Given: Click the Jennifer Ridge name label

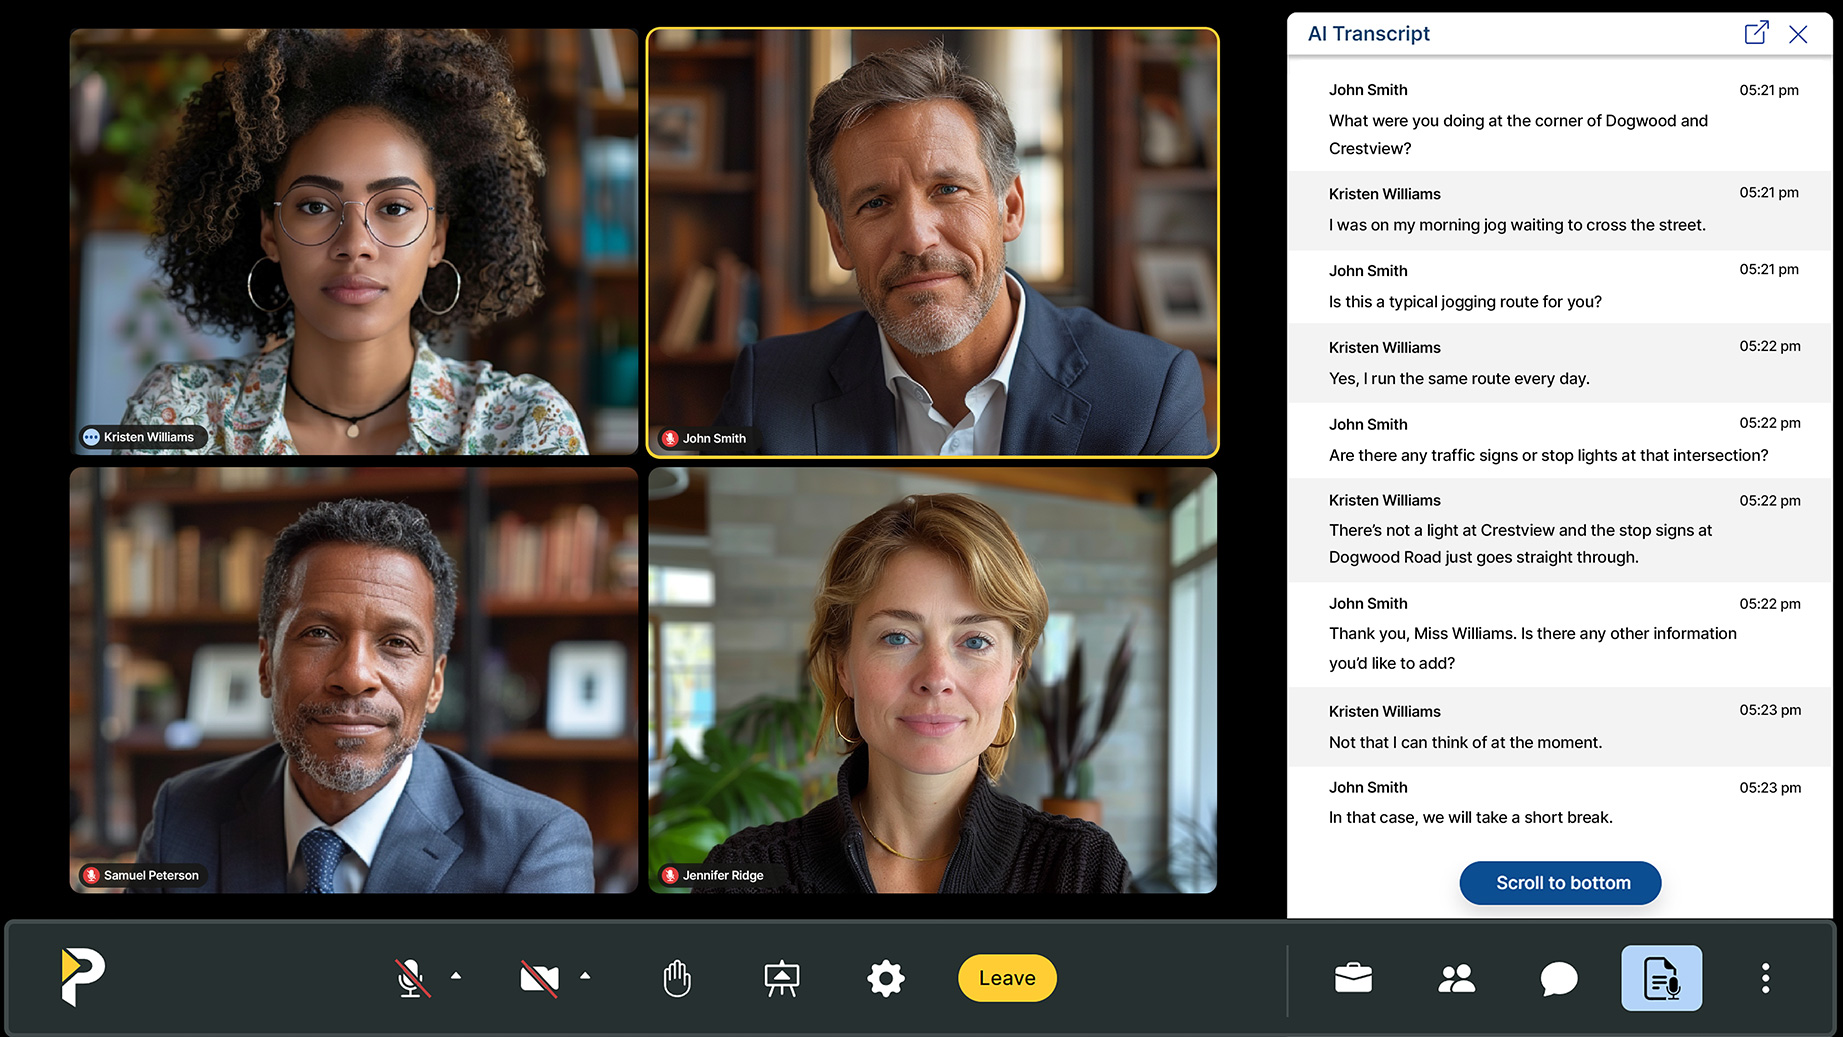Looking at the screenshot, I should click(723, 875).
